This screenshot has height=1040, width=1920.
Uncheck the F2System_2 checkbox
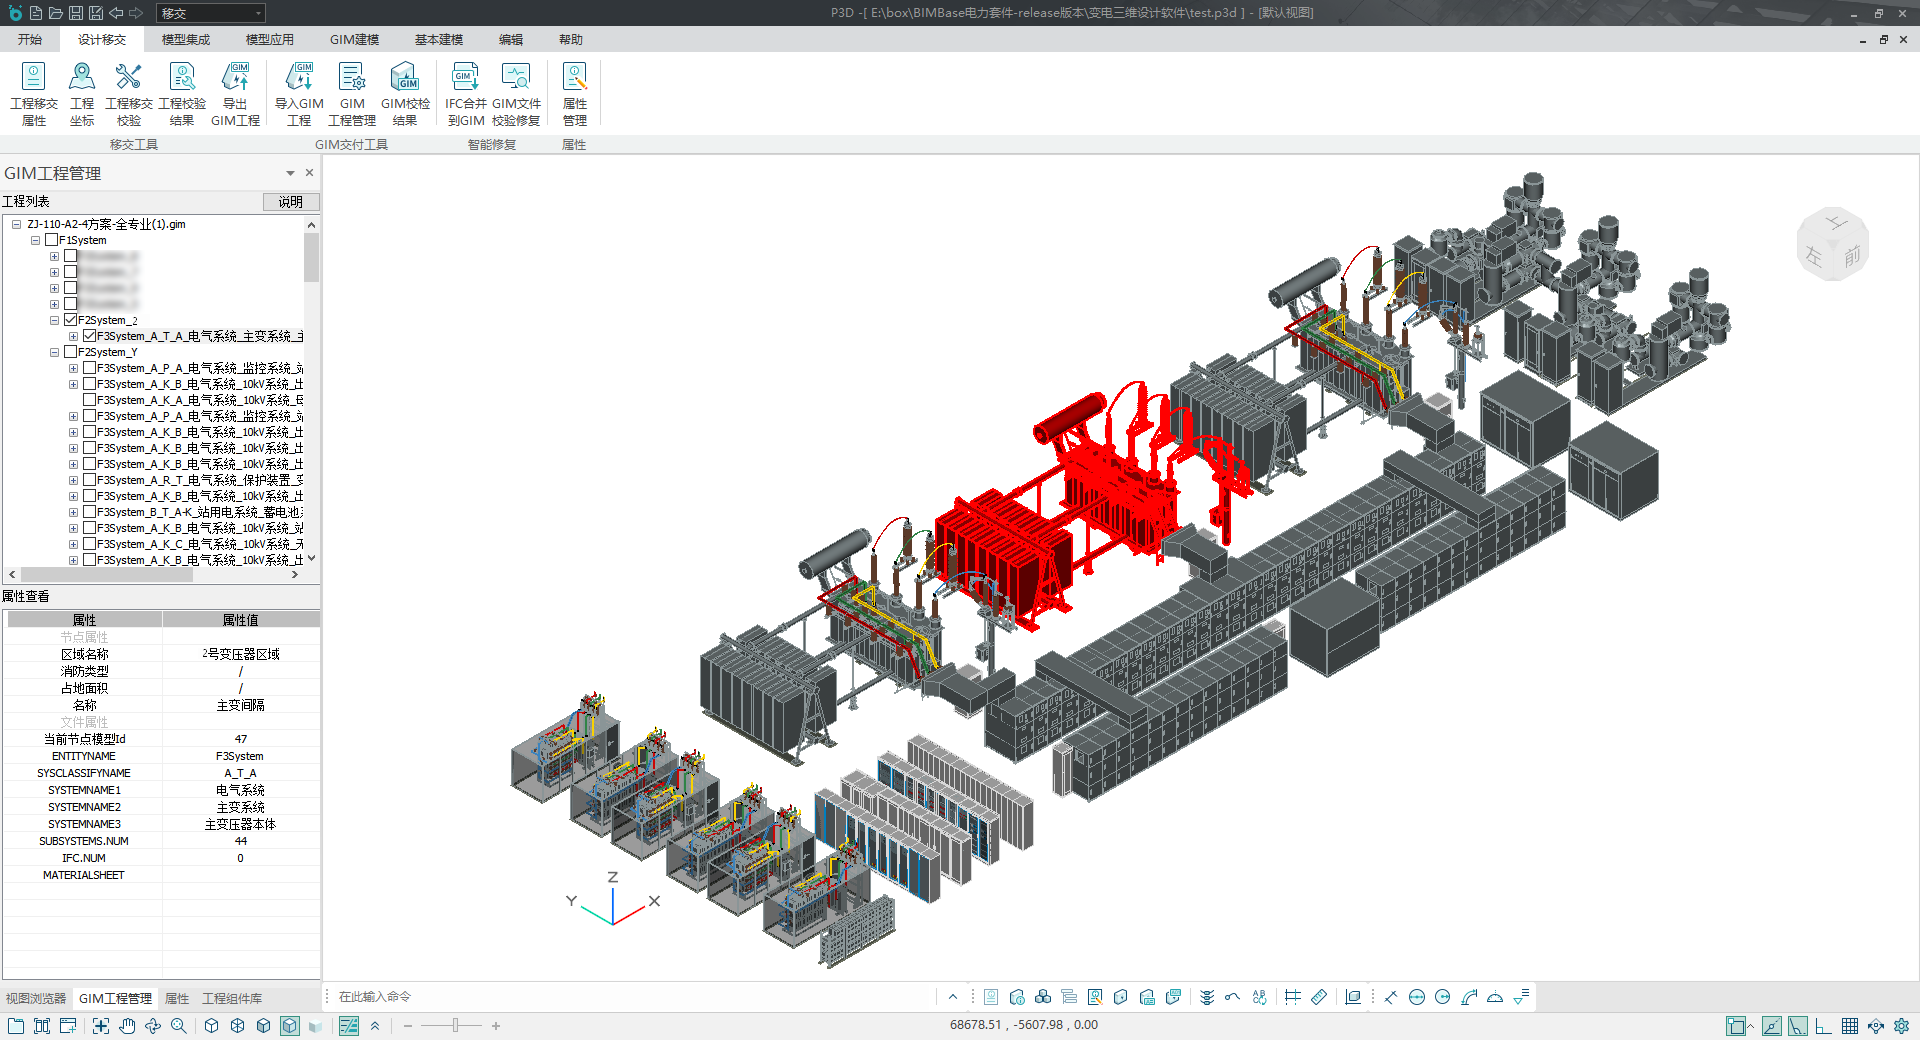pos(71,320)
